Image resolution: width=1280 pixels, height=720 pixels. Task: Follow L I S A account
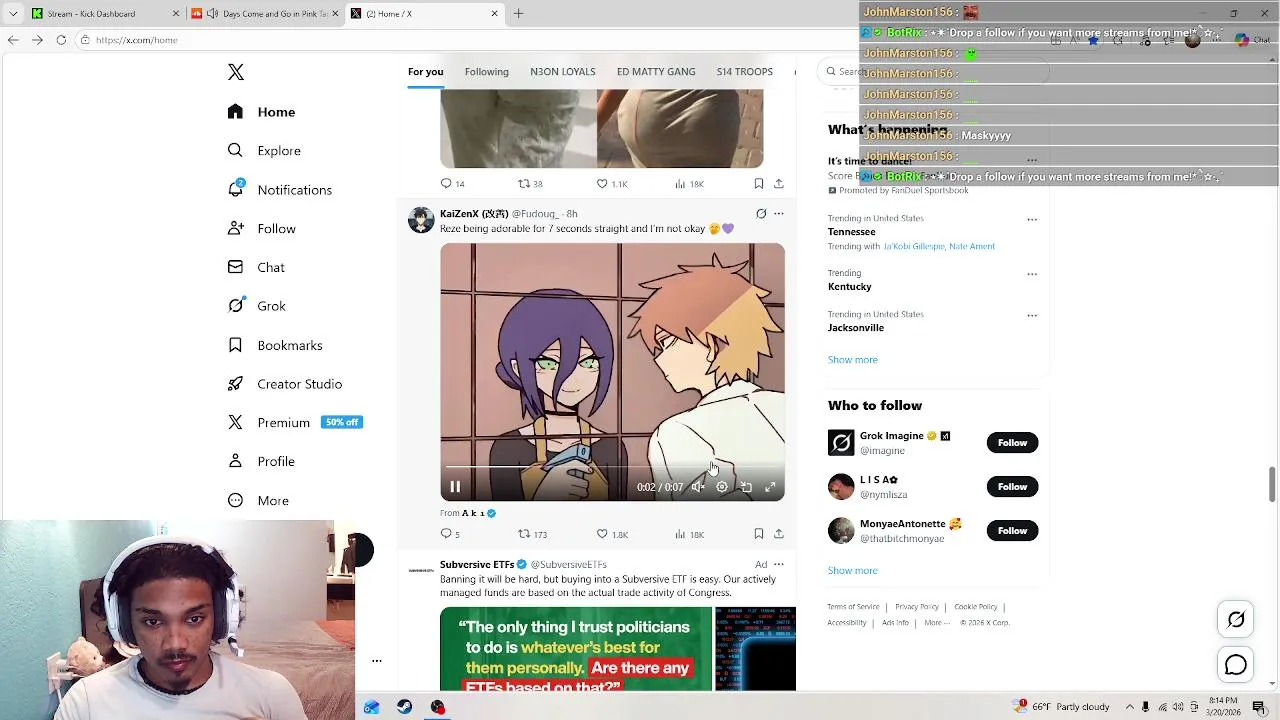[x=1012, y=487]
